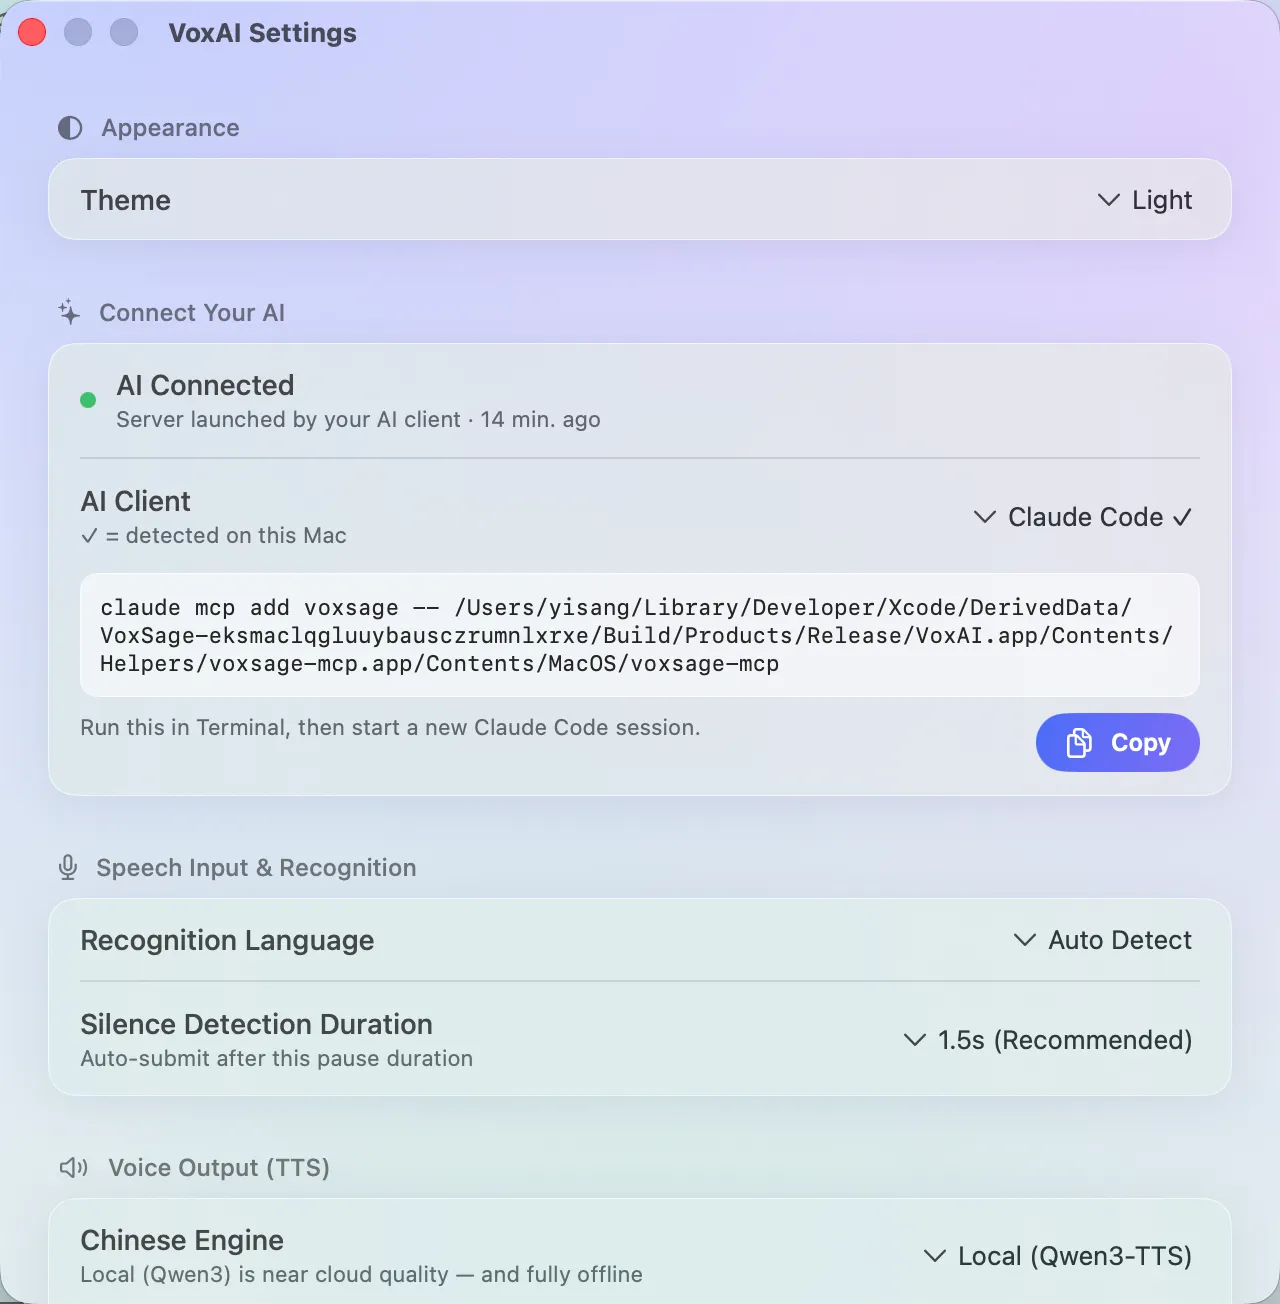
Task: Click the Silence Detection Duration label
Action: [256, 1024]
